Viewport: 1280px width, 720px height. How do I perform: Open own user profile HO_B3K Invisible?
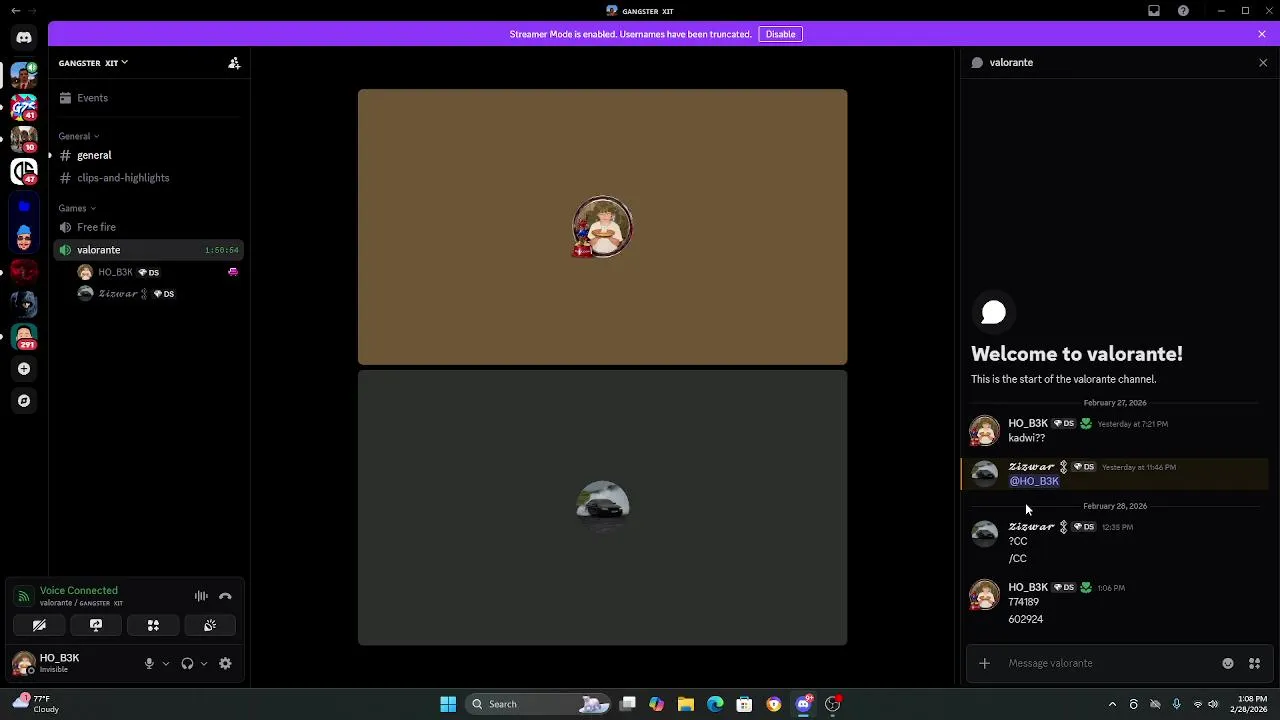tap(70, 663)
